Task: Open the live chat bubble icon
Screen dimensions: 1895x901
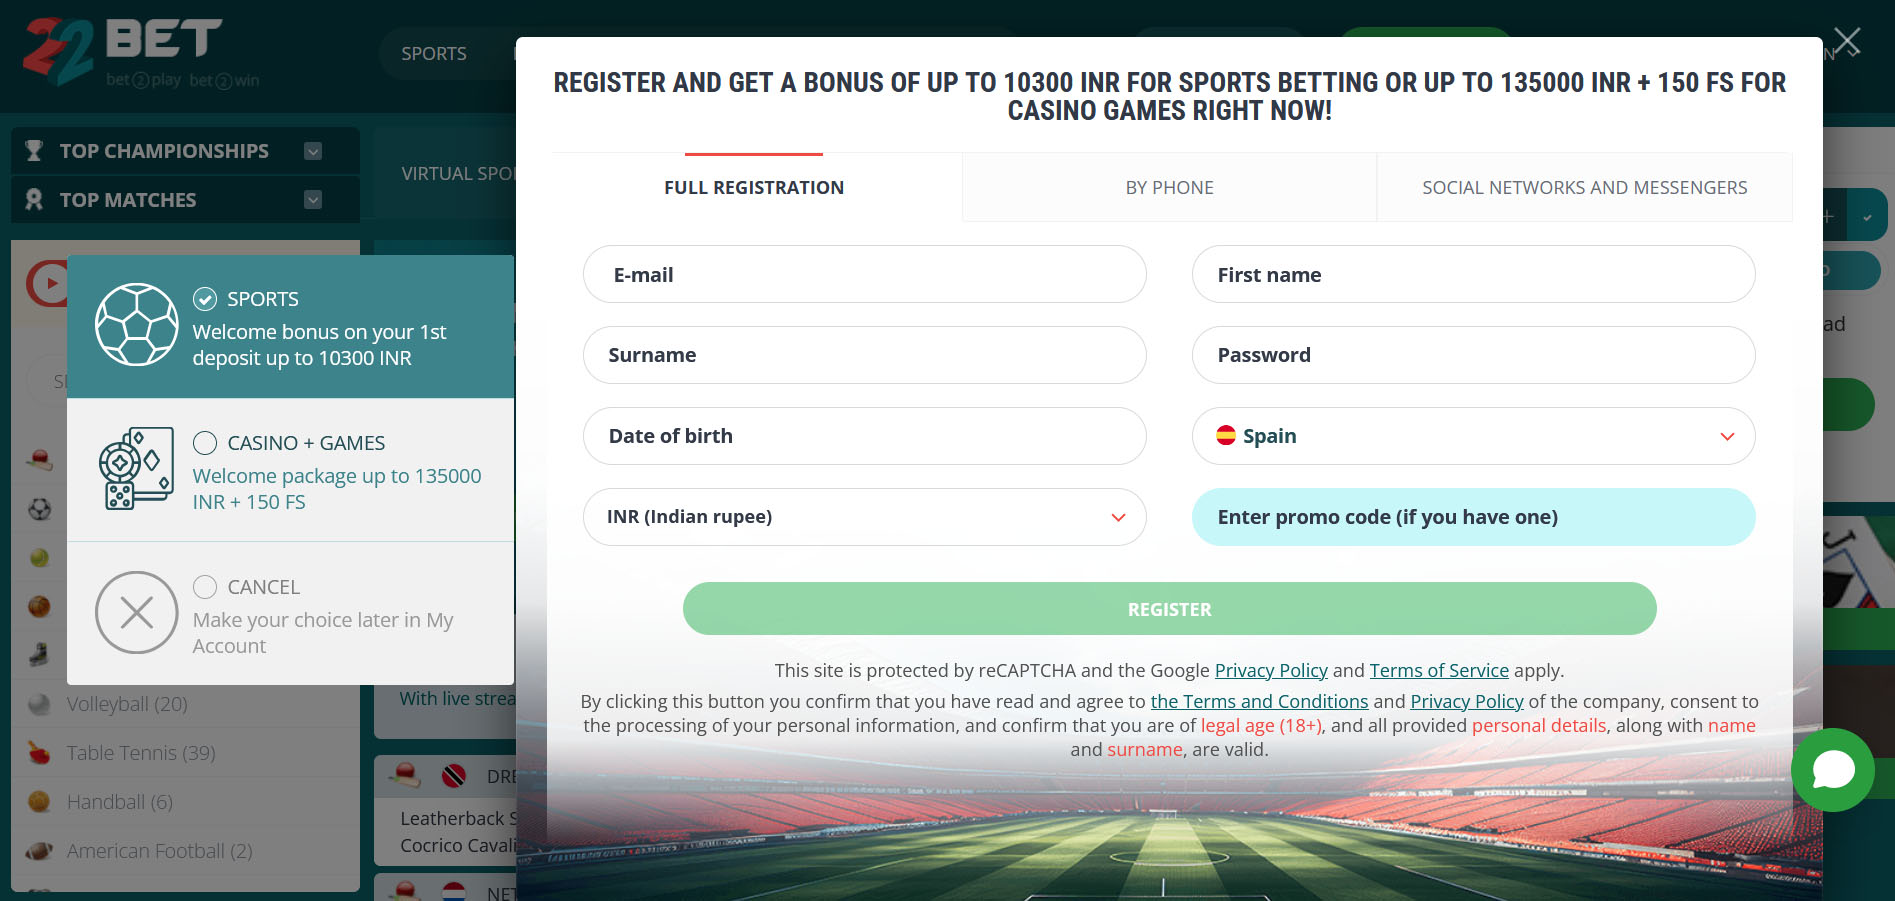Action: tap(1832, 769)
